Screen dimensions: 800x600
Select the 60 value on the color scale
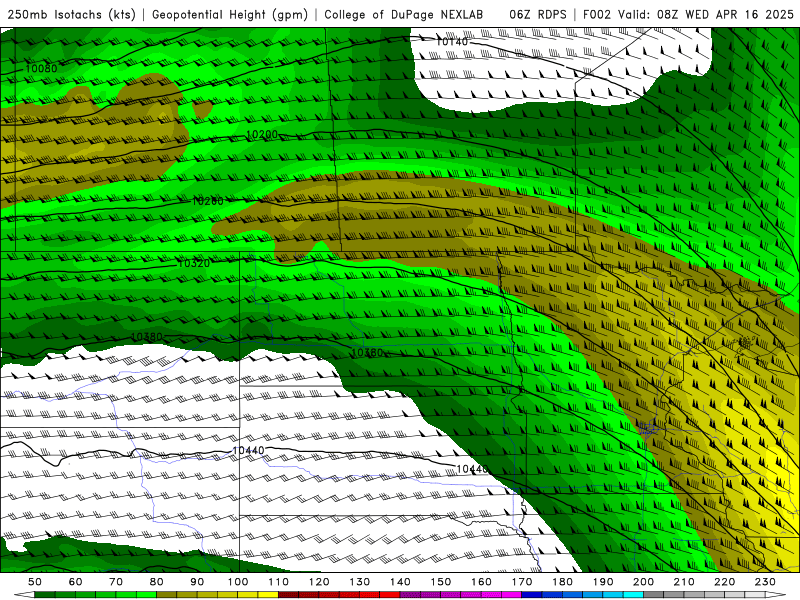(75, 582)
